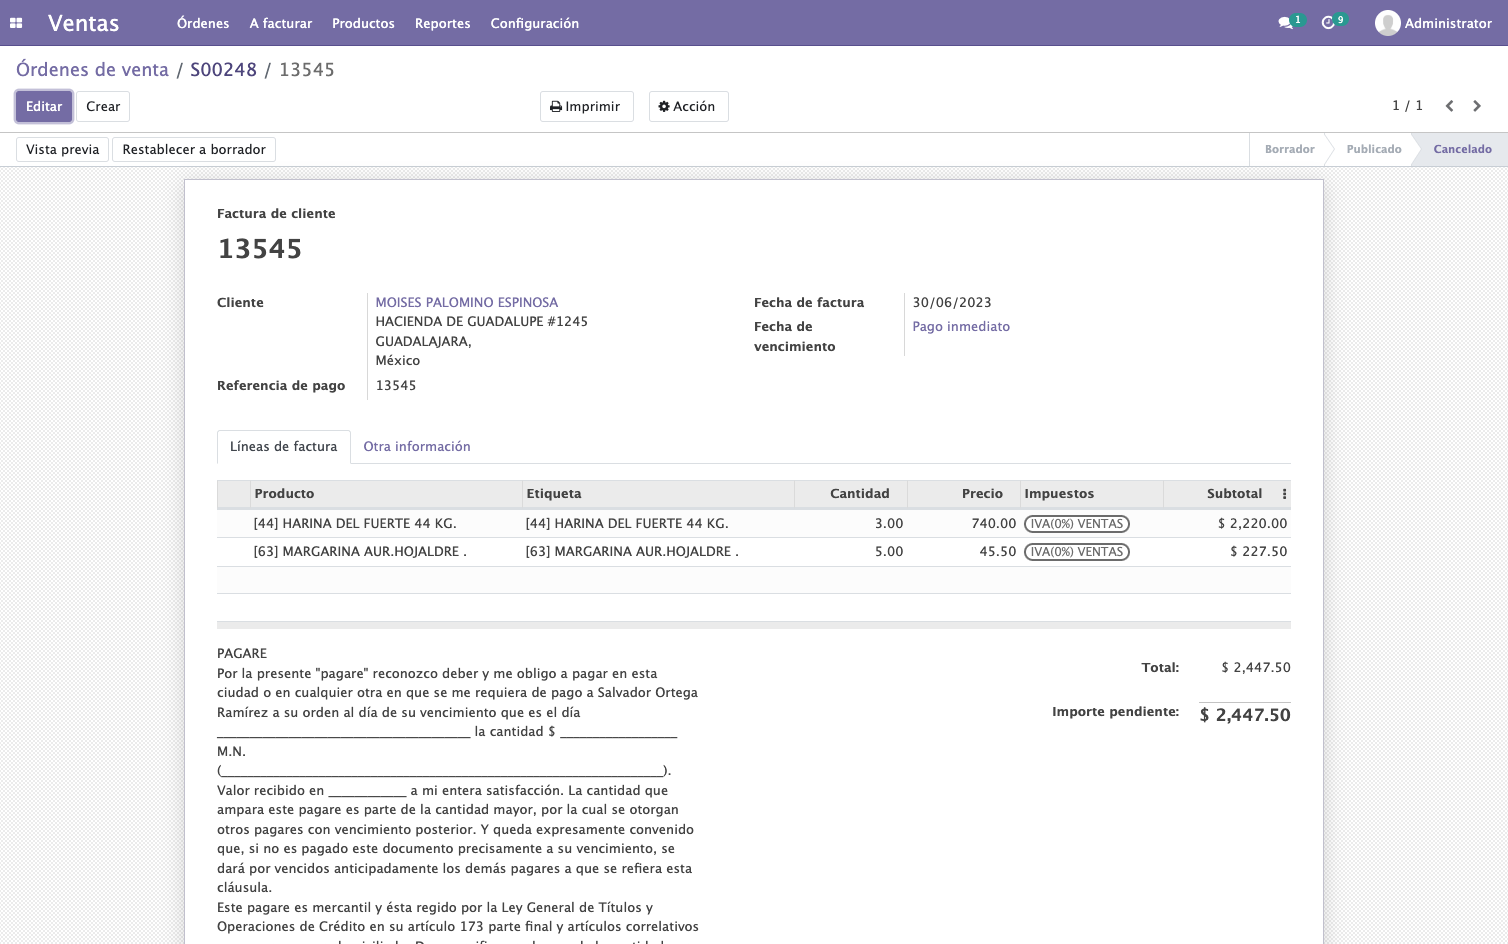
Task: Click the IVA(0%) VENTAS tag on harina row
Action: point(1077,524)
